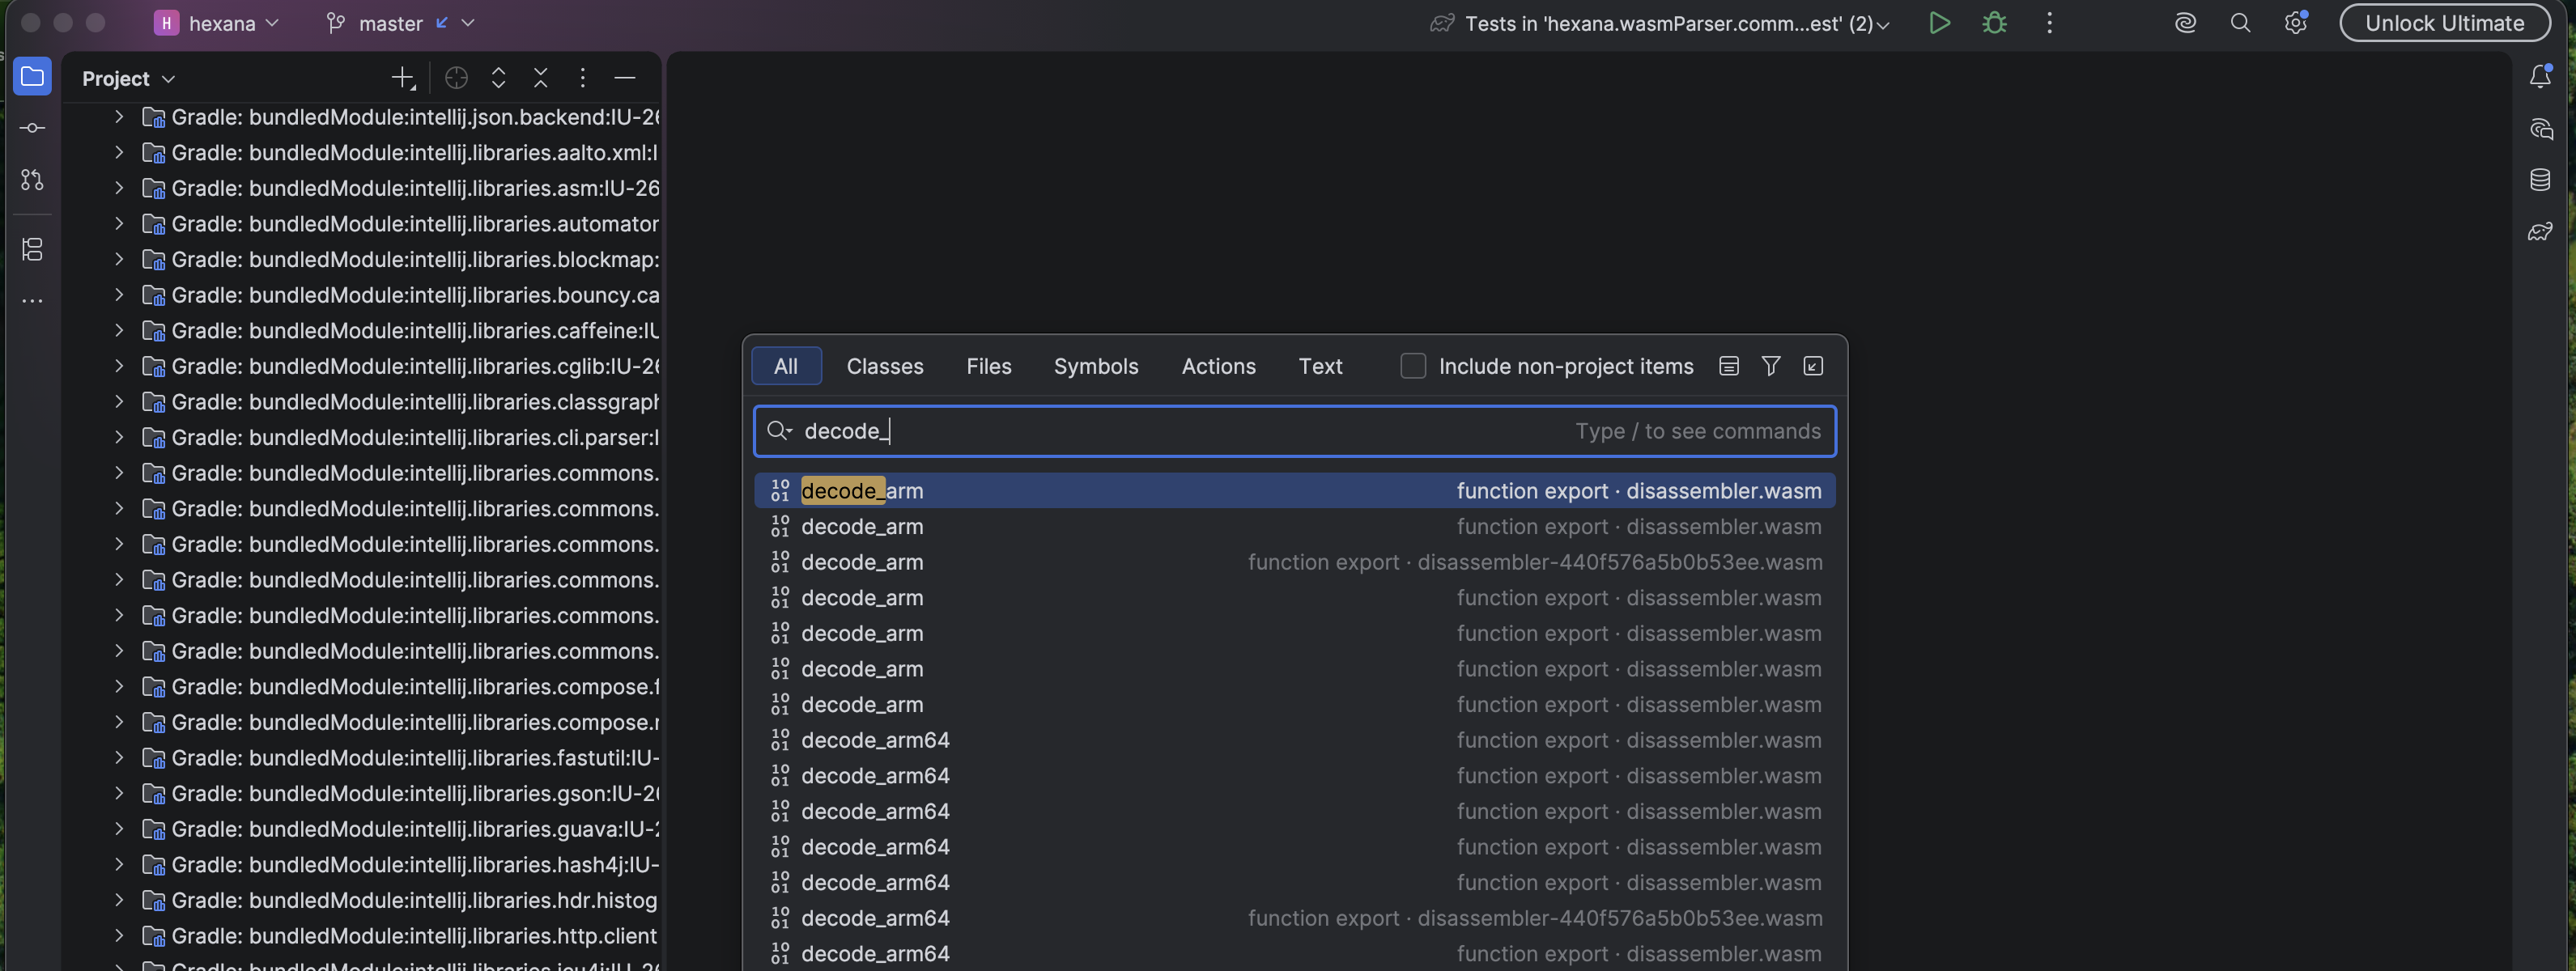The image size is (2576, 971).
Task: Select intellij.libraries.classgraph tree row
Action: pos(361,402)
